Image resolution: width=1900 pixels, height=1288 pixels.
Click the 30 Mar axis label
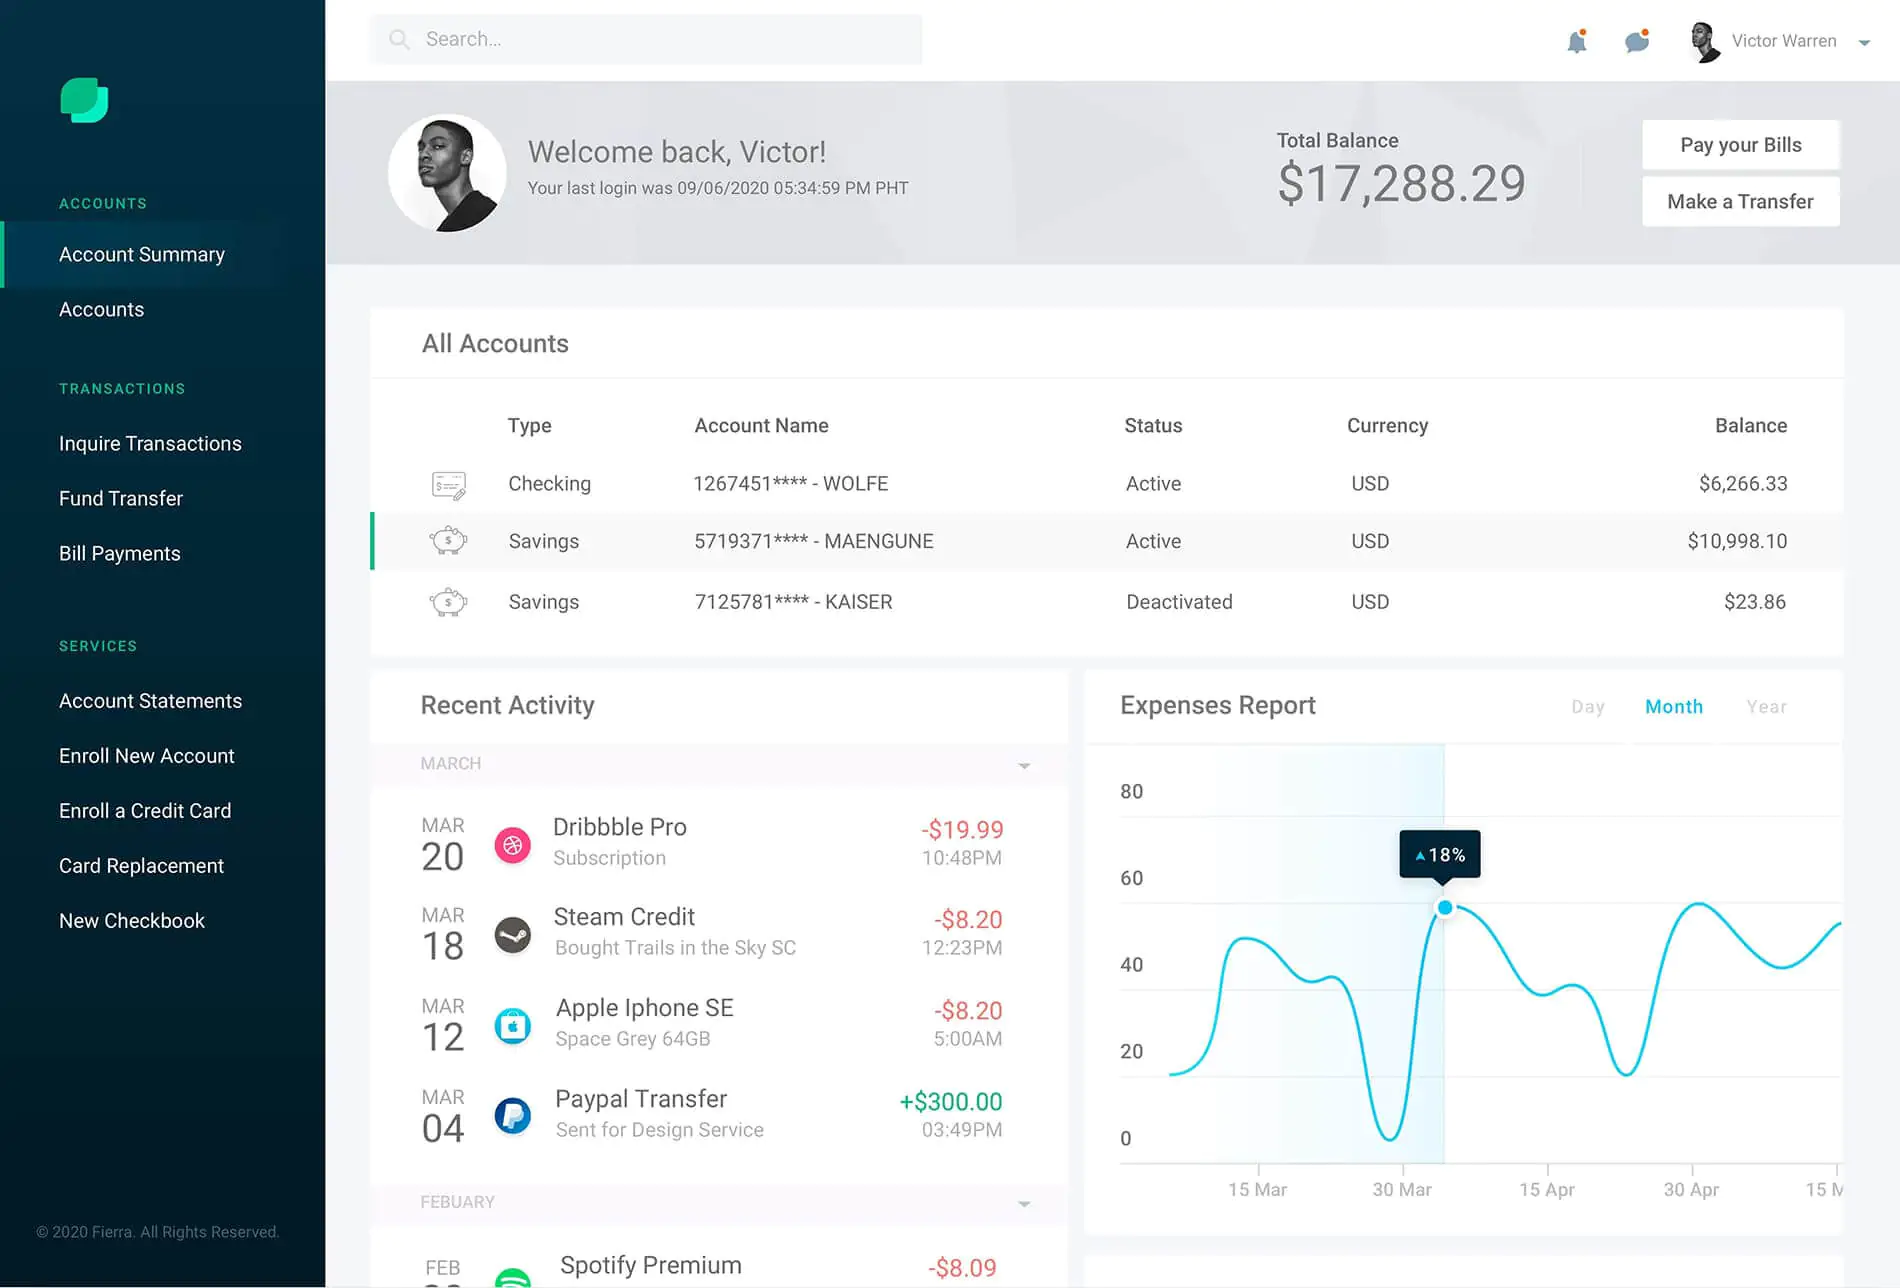coord(1402,1190)
